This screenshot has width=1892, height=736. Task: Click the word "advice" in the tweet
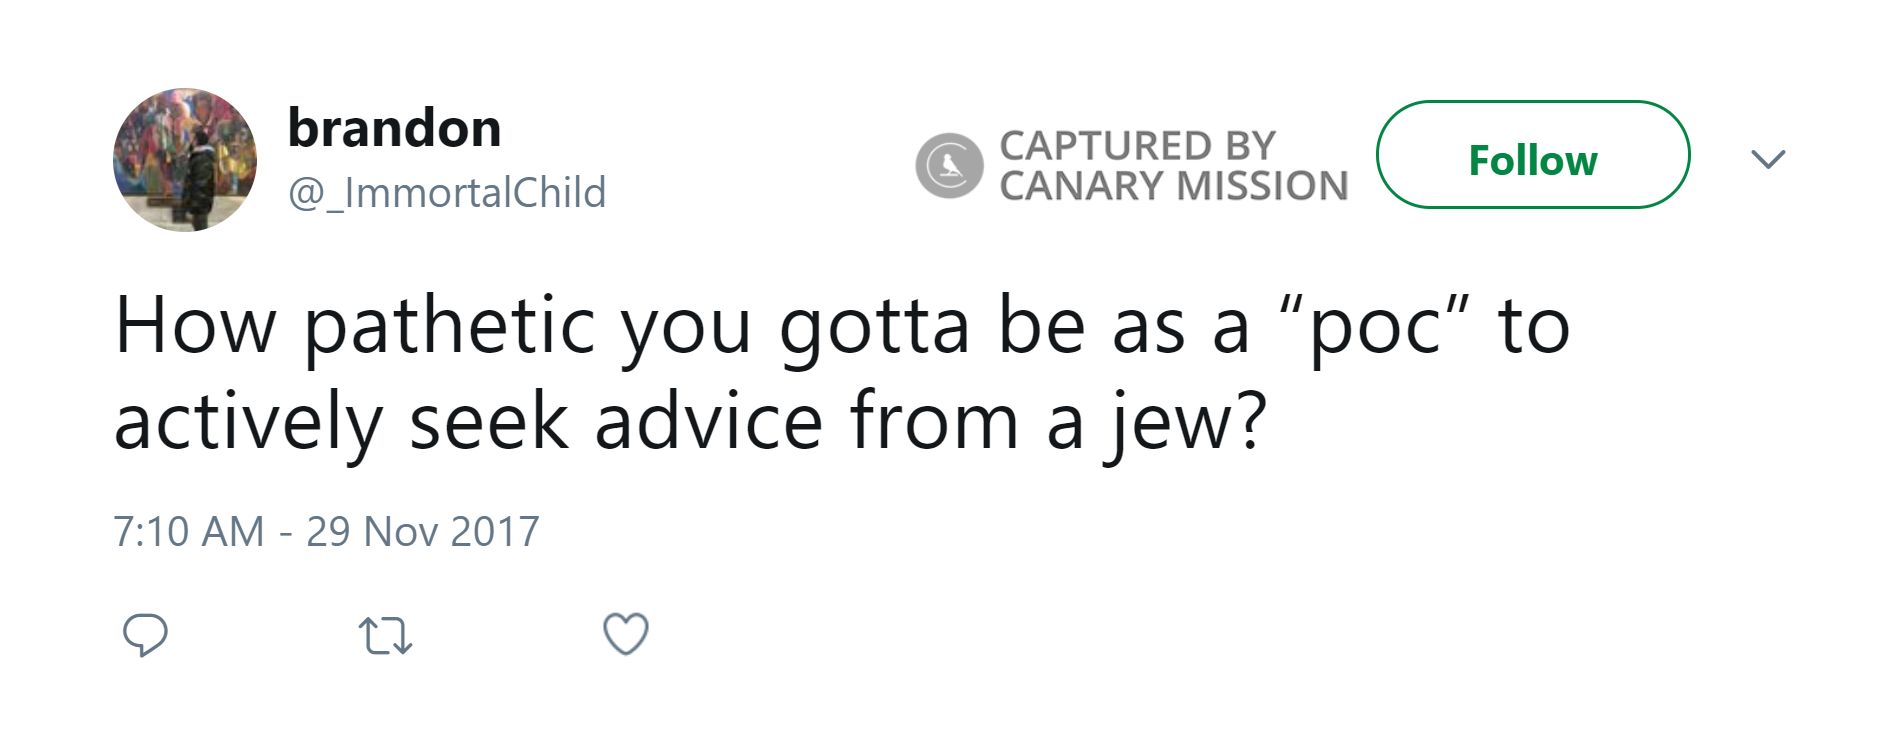click(709, 422)
